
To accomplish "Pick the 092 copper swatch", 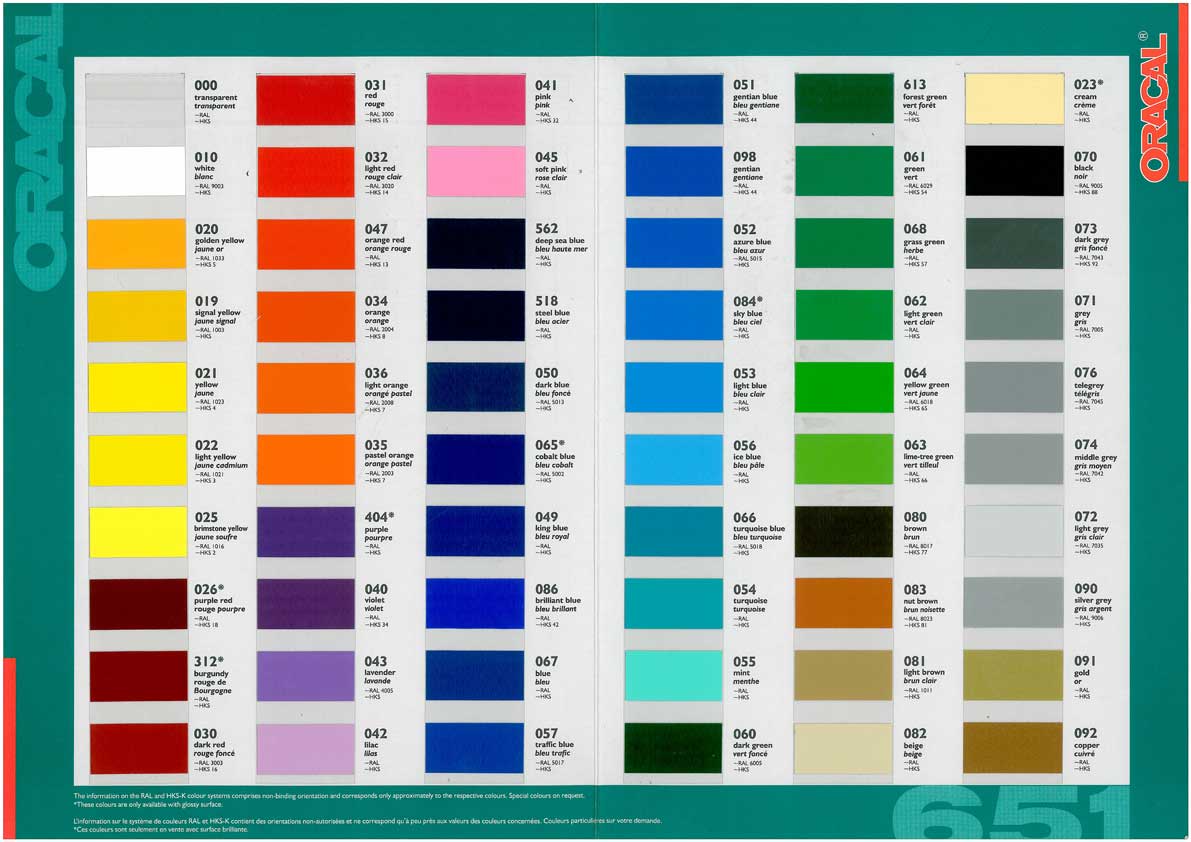I will click(x=1014, y=748).
